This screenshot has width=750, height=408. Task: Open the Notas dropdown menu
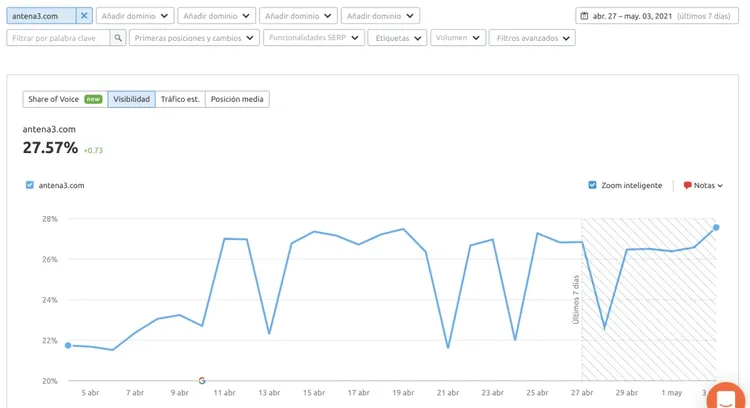(703, 185)
